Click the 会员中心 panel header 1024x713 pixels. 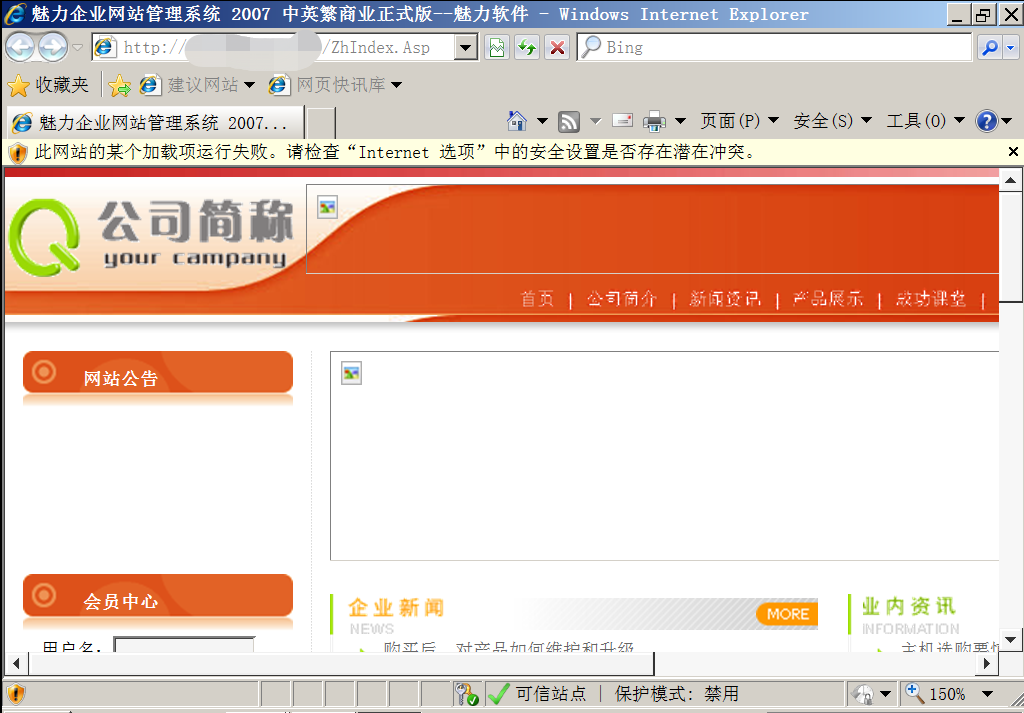click(157, 595)
